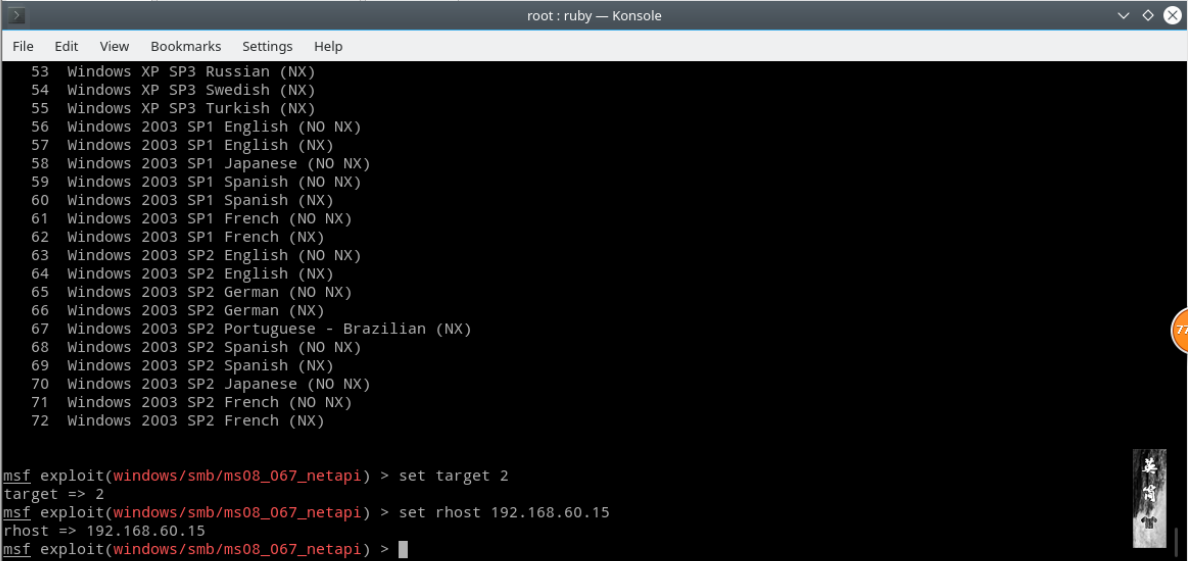1188x561 pixels.
Task: Open the View menu
Action: (114, 46)
